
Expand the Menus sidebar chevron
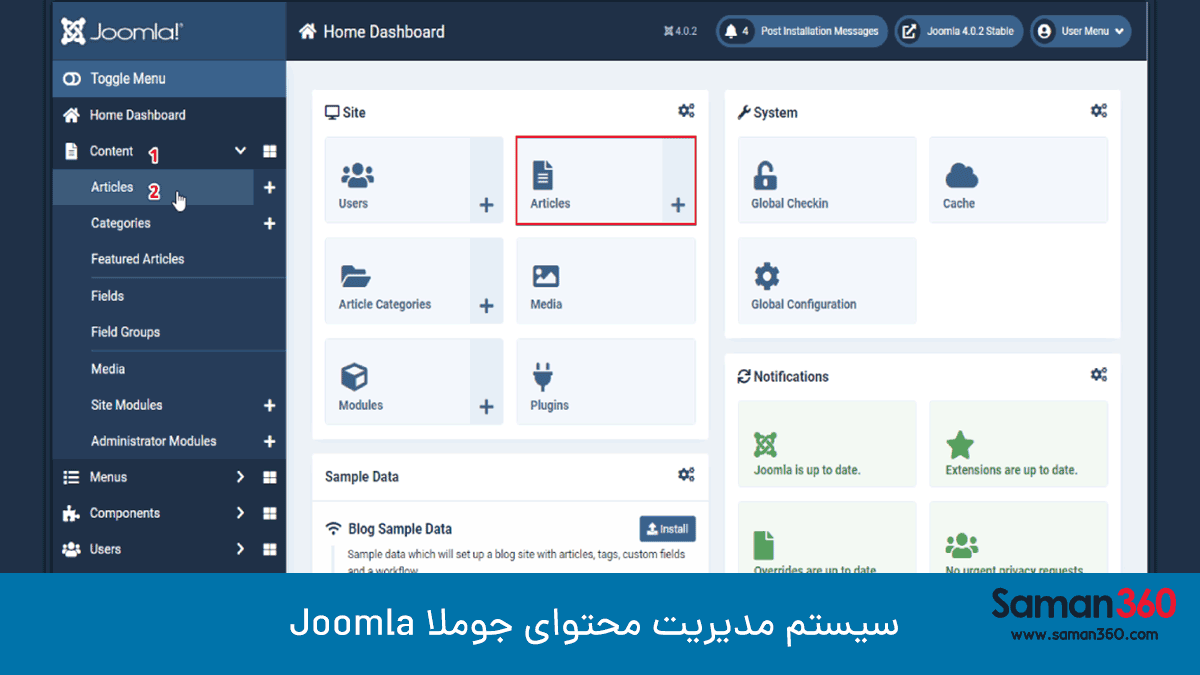point(240,477)
